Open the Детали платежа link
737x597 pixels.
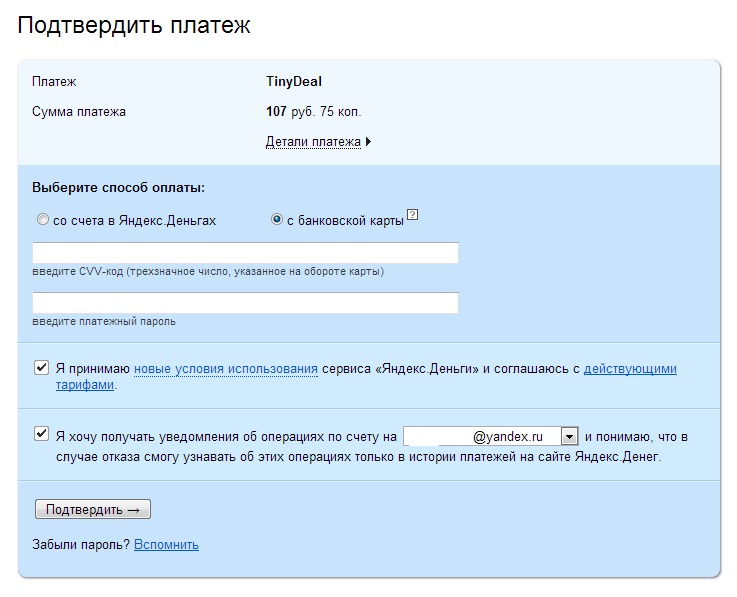[x=313, y=142]
